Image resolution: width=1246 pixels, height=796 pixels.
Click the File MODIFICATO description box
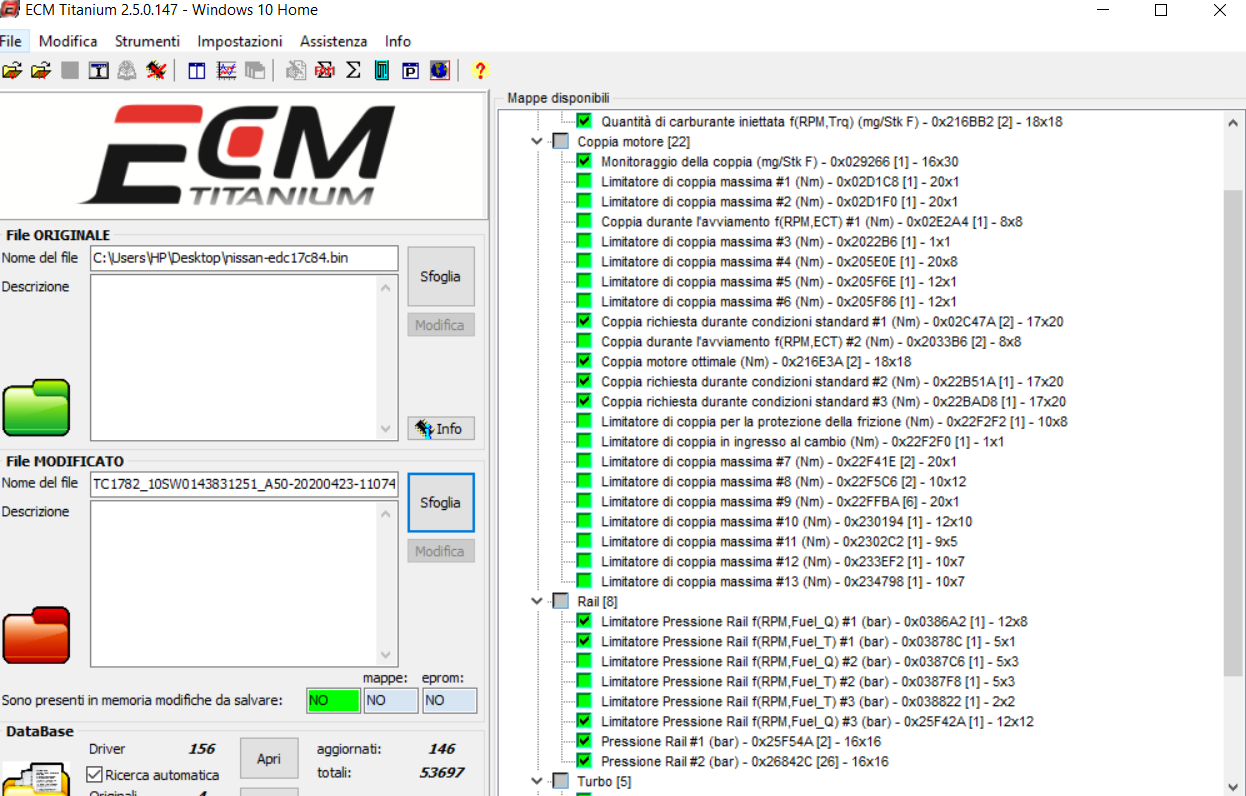[244, 584]
